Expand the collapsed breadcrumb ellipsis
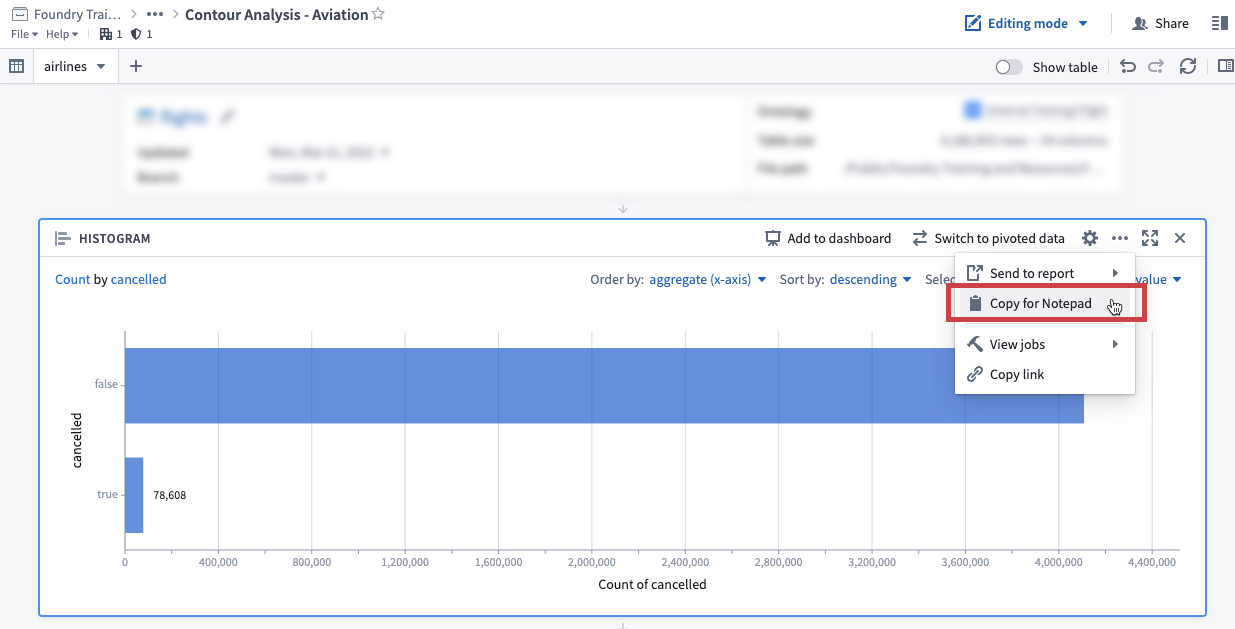 coord(155,15)
